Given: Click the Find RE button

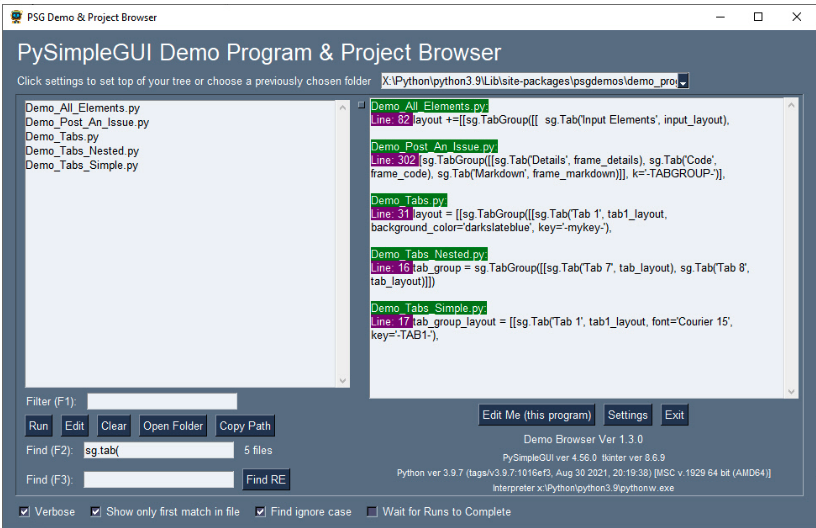Looking at the screenshot, I should pos(265,480).
